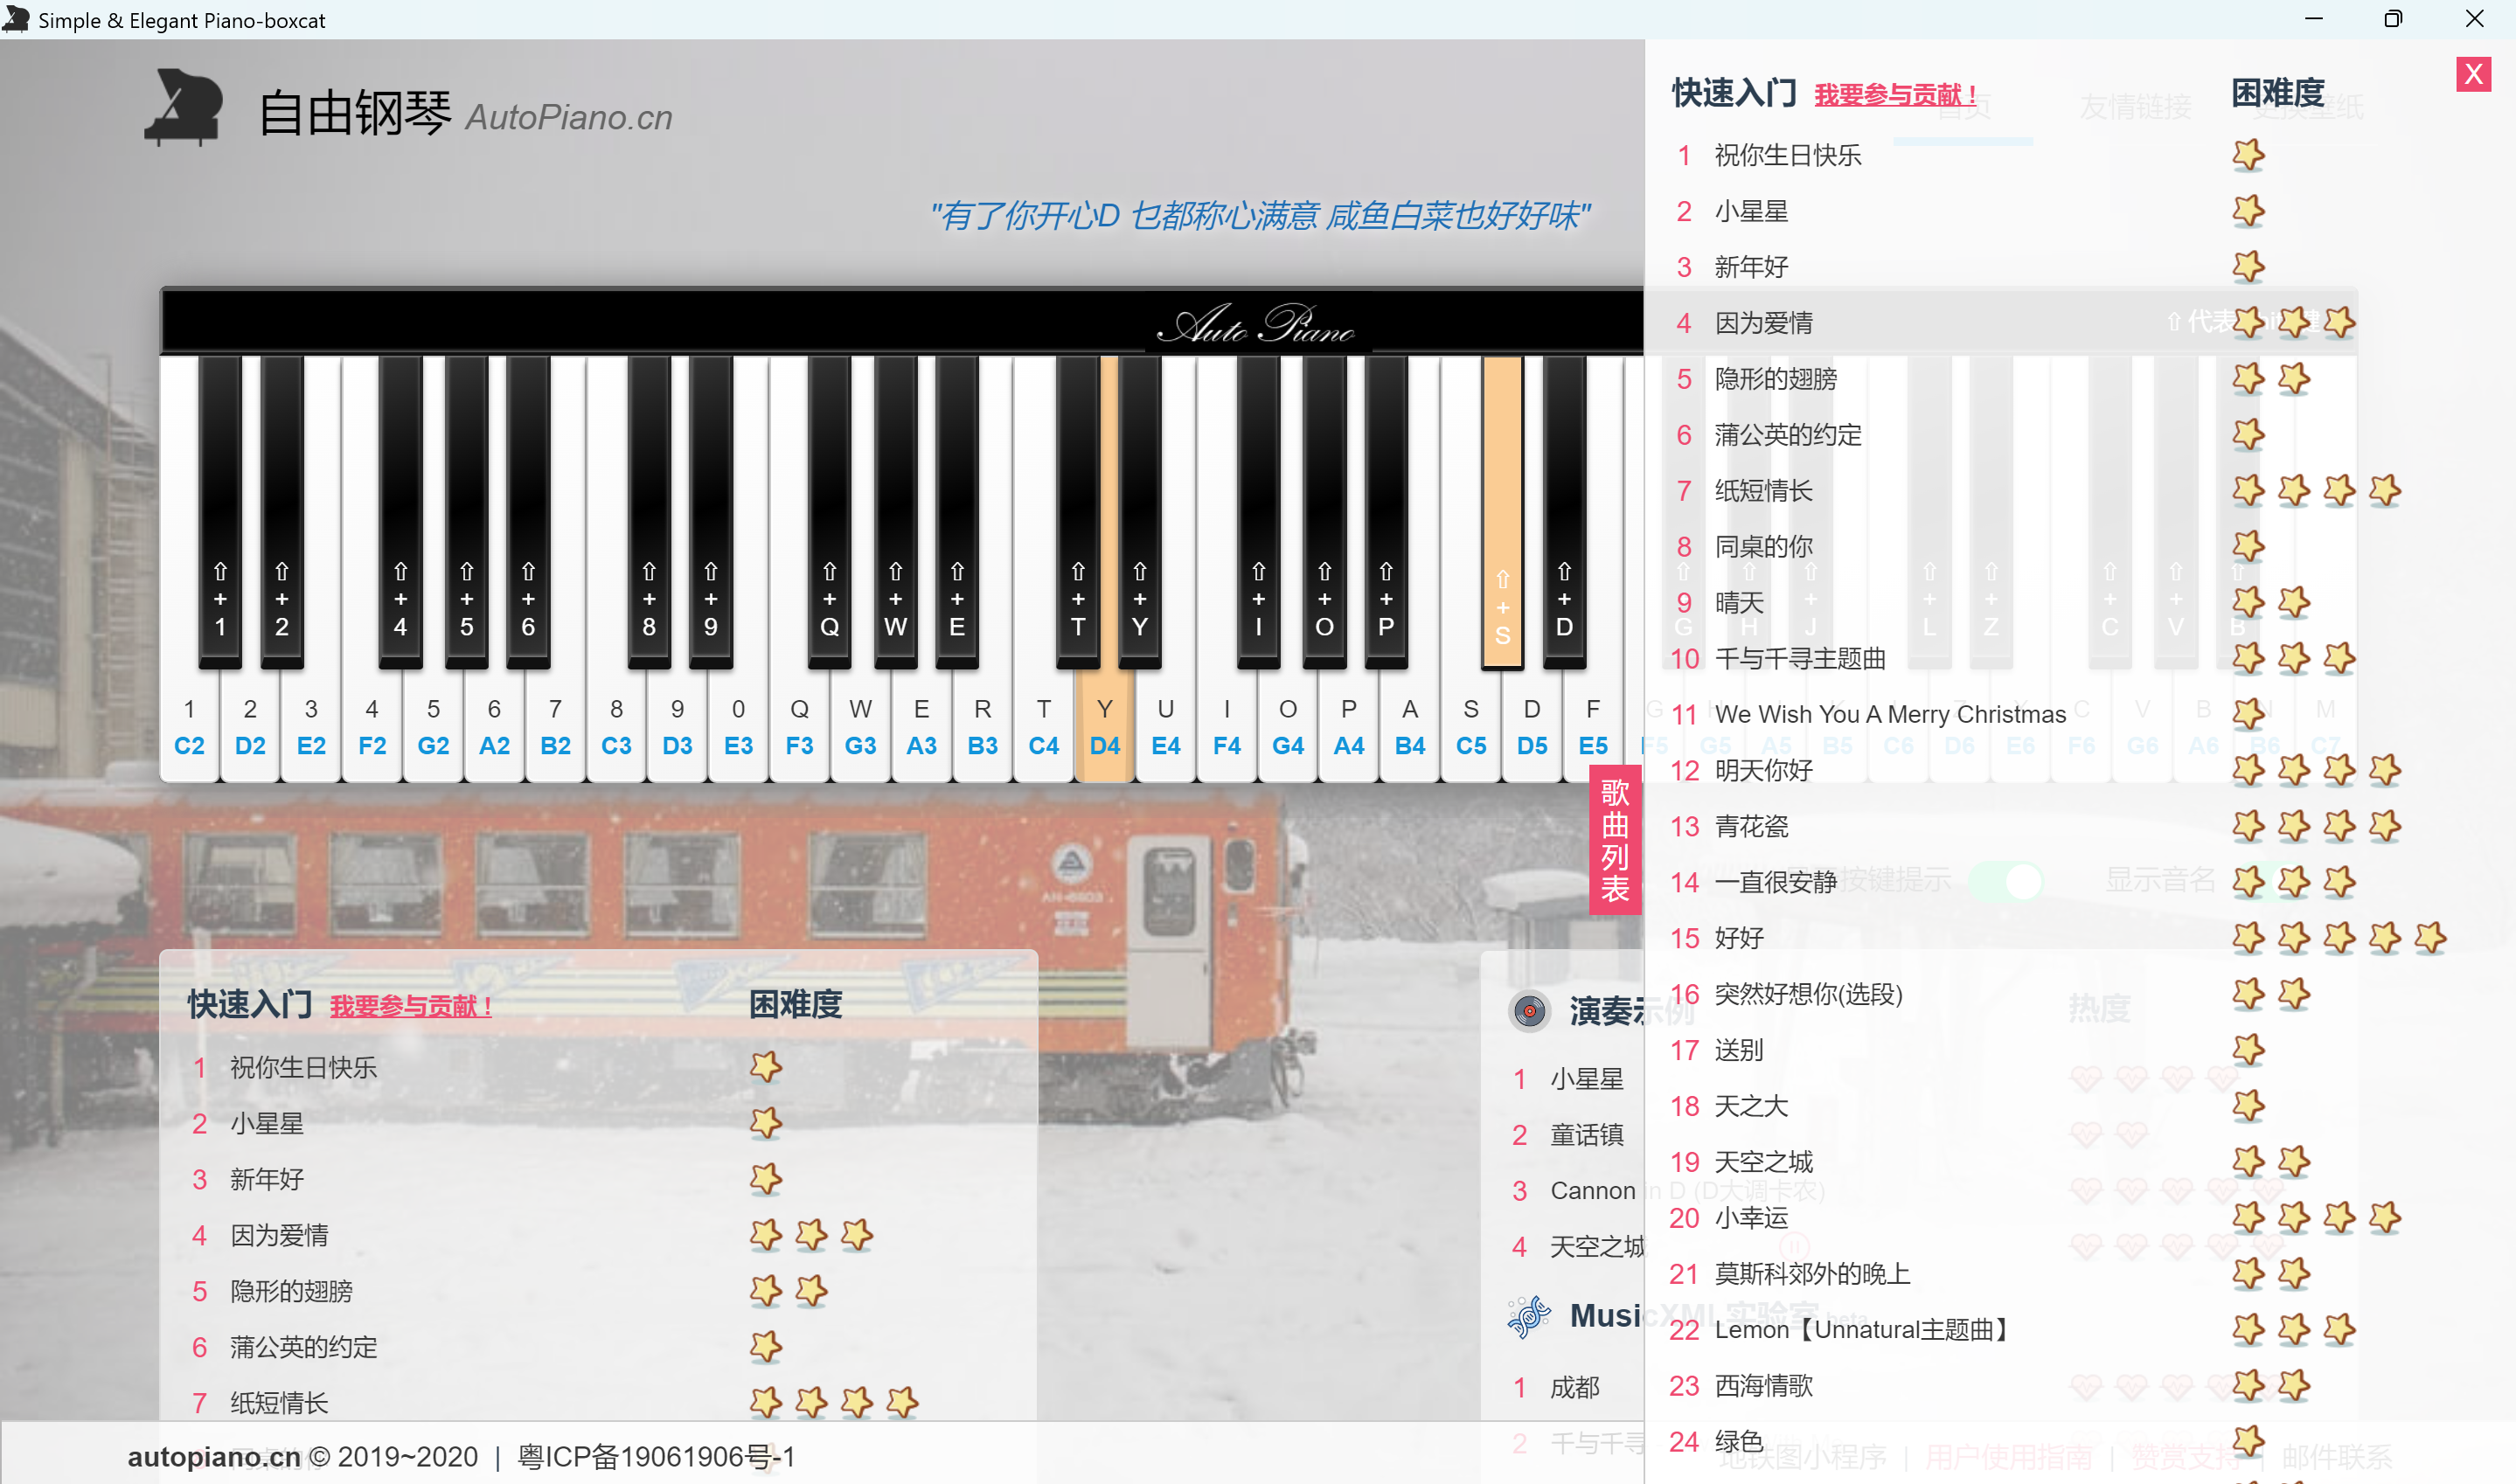
Task: Select song 千与千寻主题曲 in side panel
Action: 1800,659
